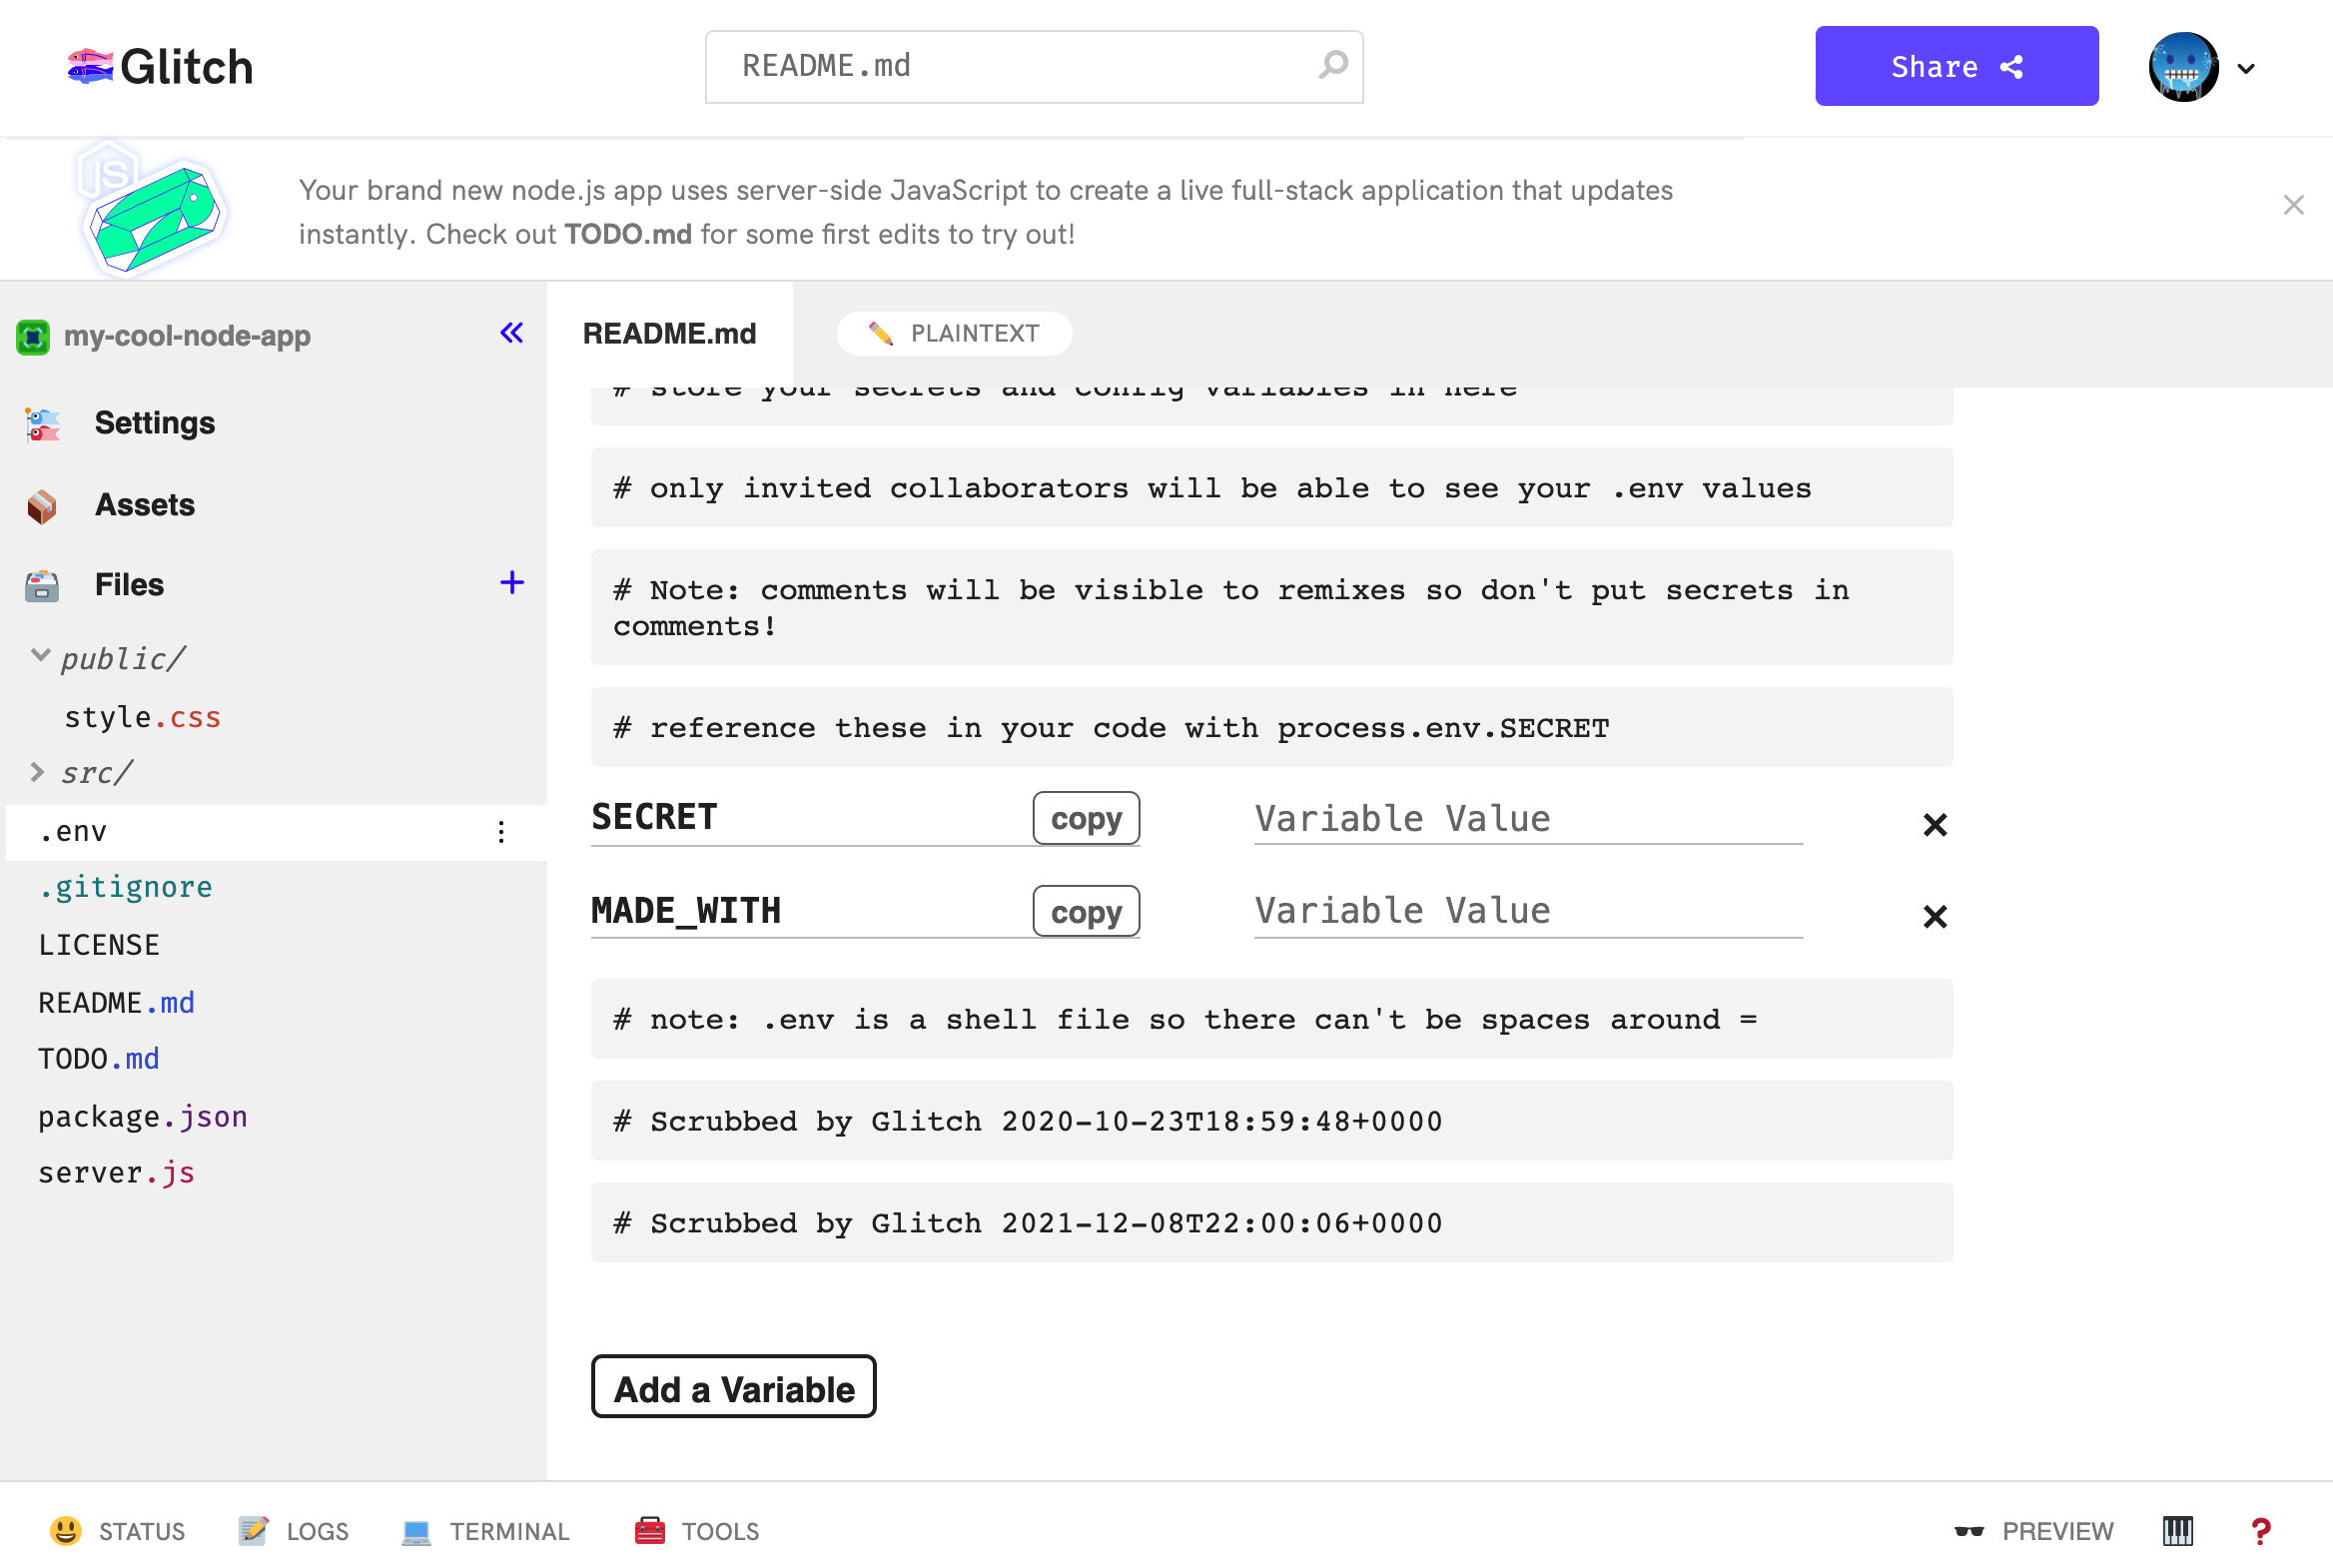Open Settings from the sidebar

click(155, 422)
